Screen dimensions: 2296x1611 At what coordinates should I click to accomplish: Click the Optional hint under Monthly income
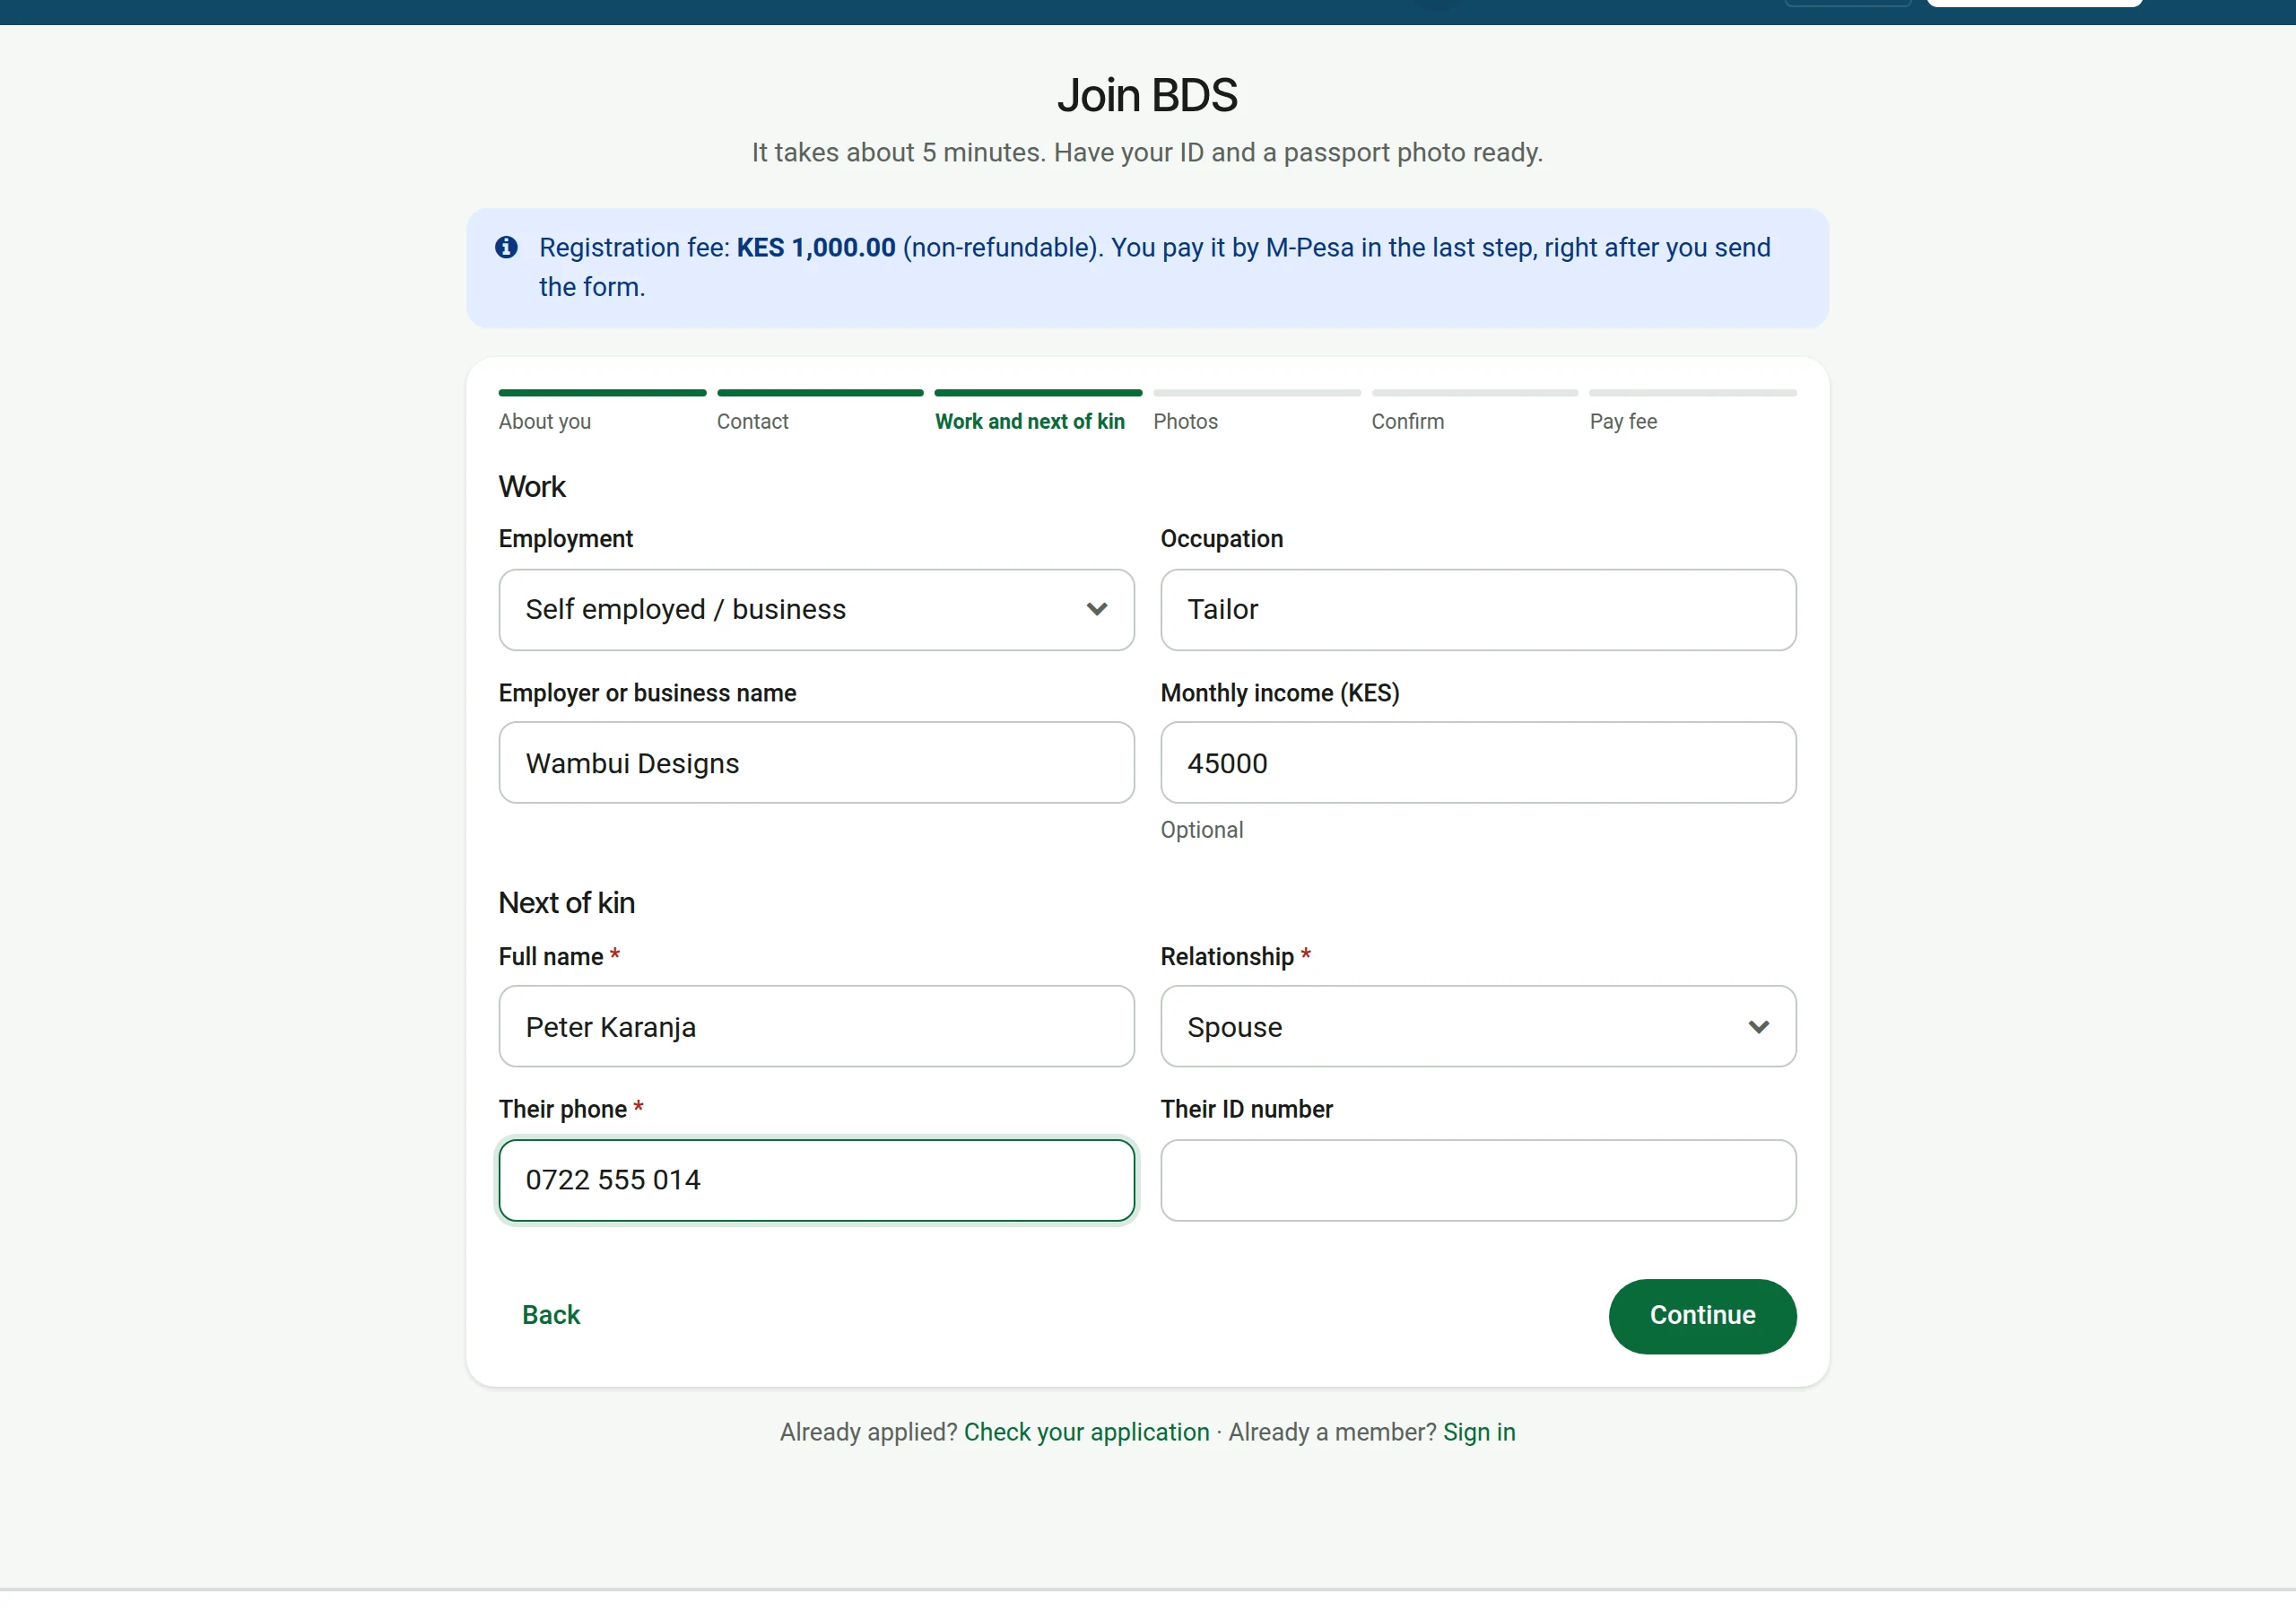click(x=1201, y=830)
